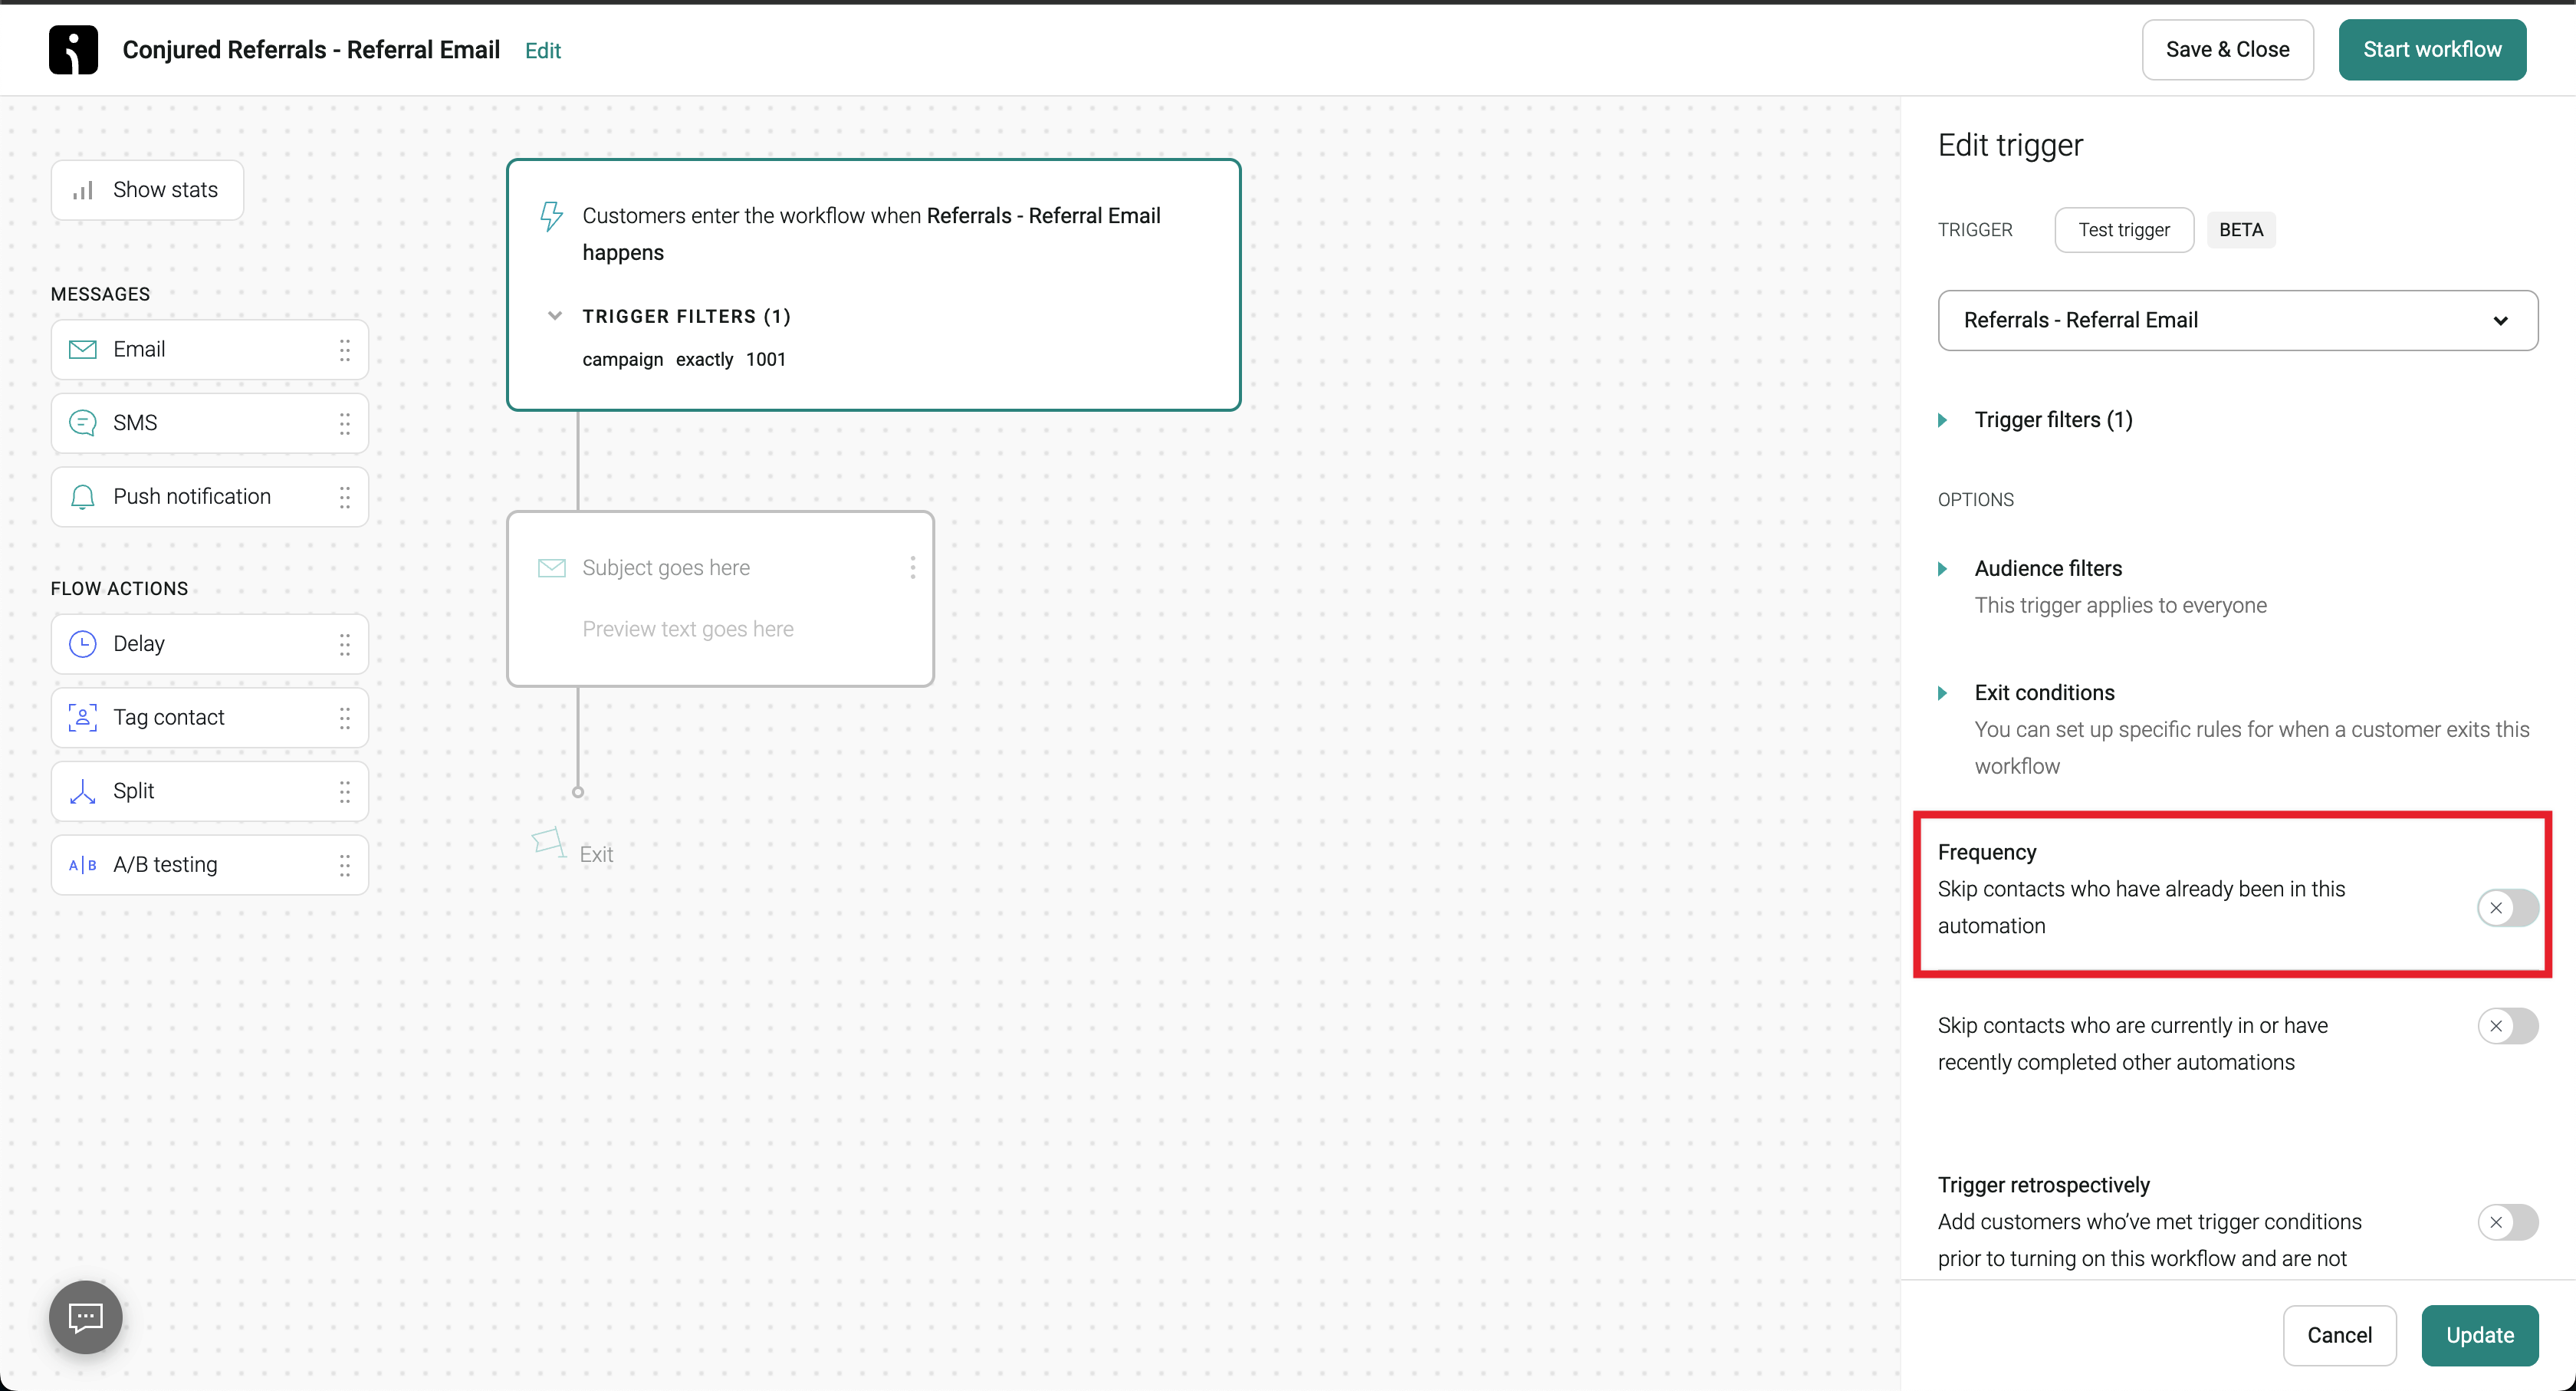Screen dimensions: 2576x1391
Task: Collapse TRIGGER FILTERS chevron on trigger card
Action: (x=554, y=316)
